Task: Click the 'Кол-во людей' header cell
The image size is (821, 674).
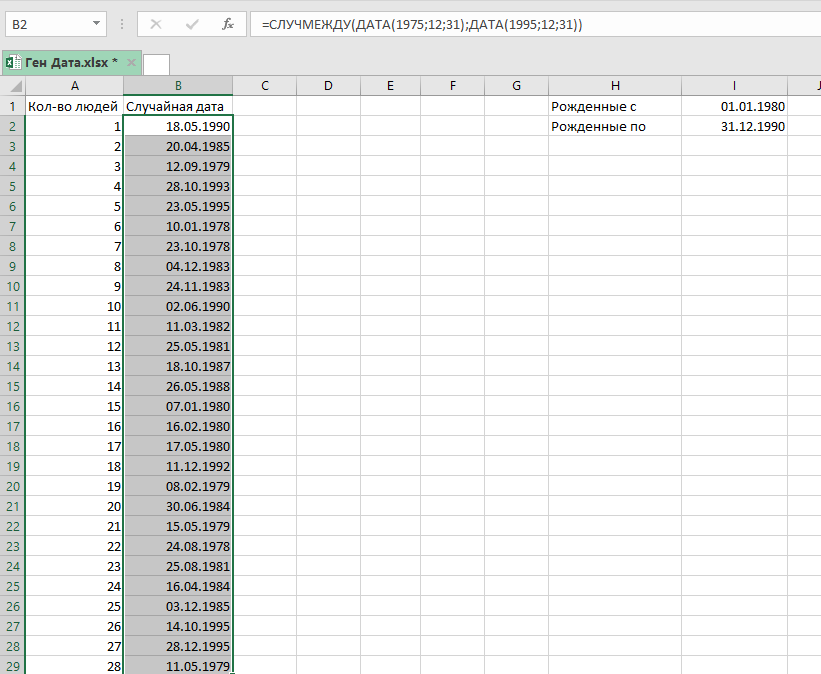Action: point(74,106)
